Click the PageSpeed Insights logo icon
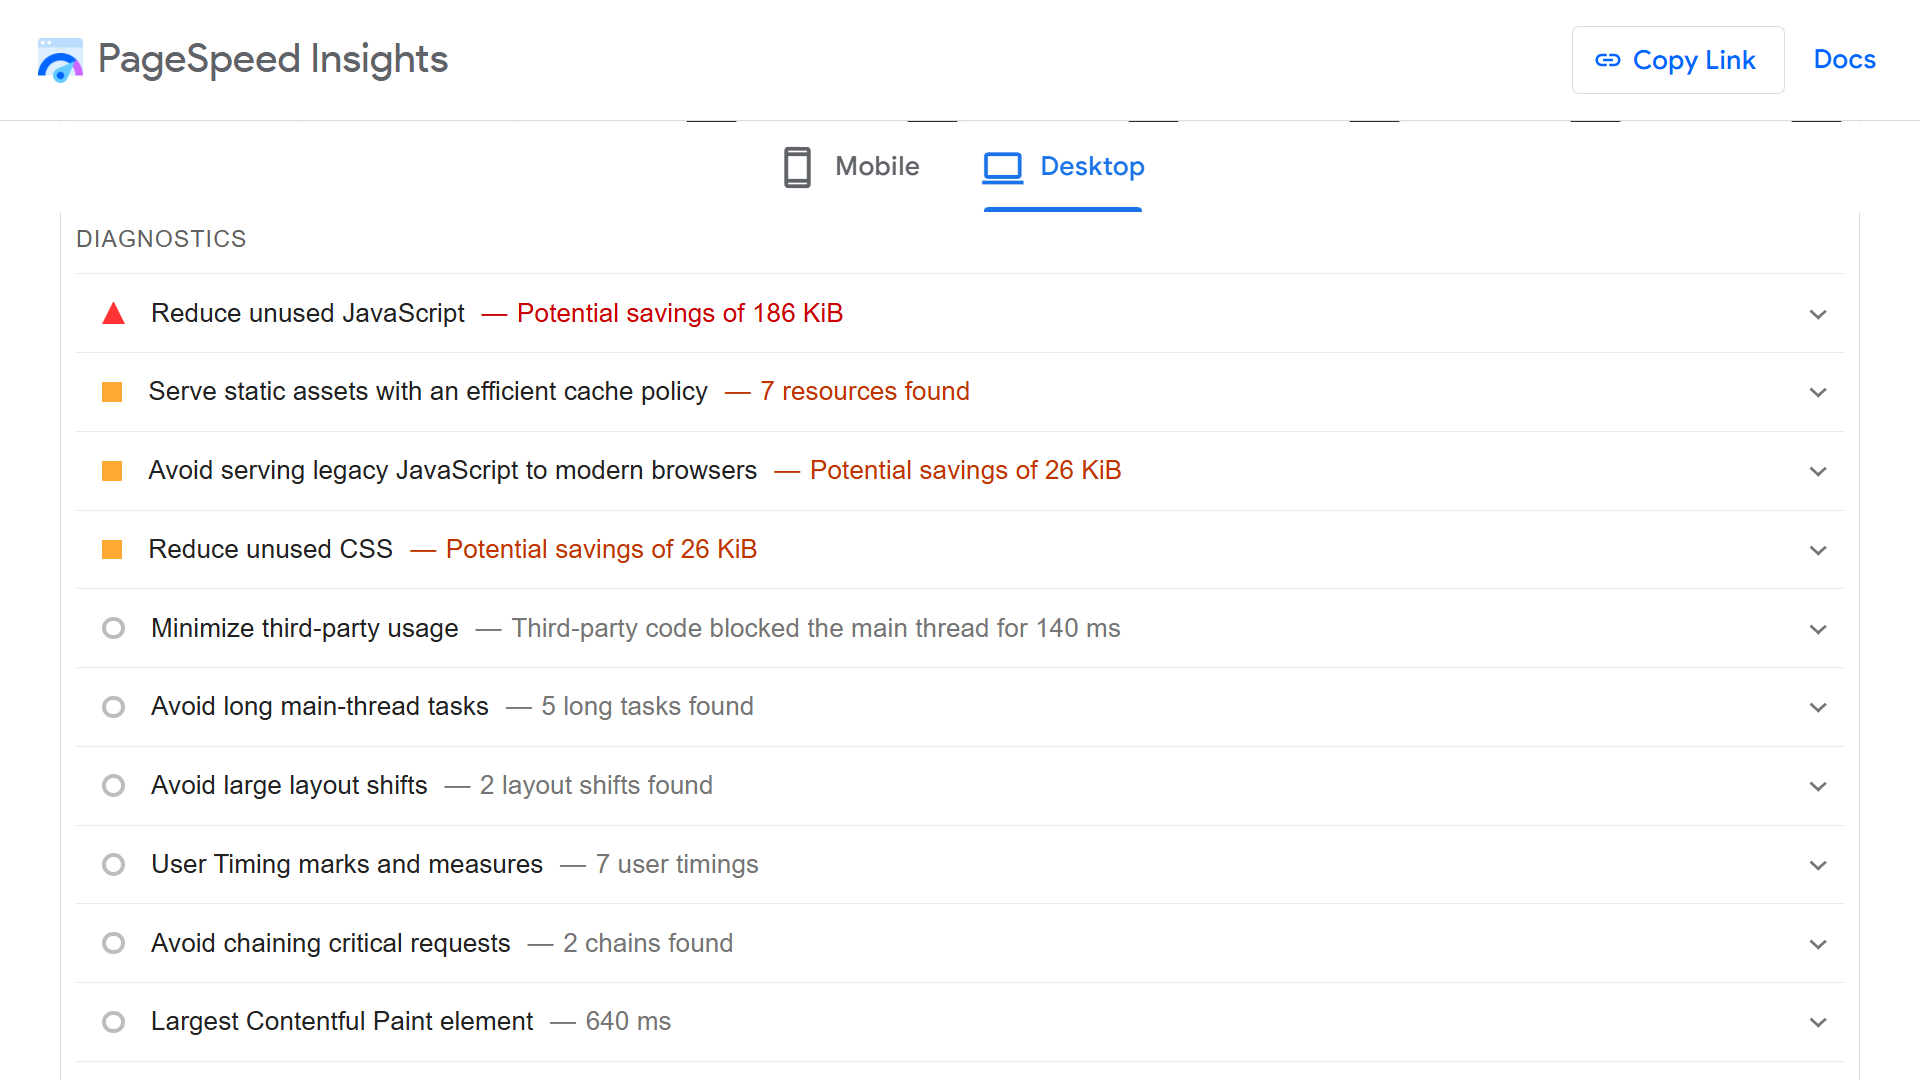This screenshot has width=1920, height=1080. coord(60,60)
